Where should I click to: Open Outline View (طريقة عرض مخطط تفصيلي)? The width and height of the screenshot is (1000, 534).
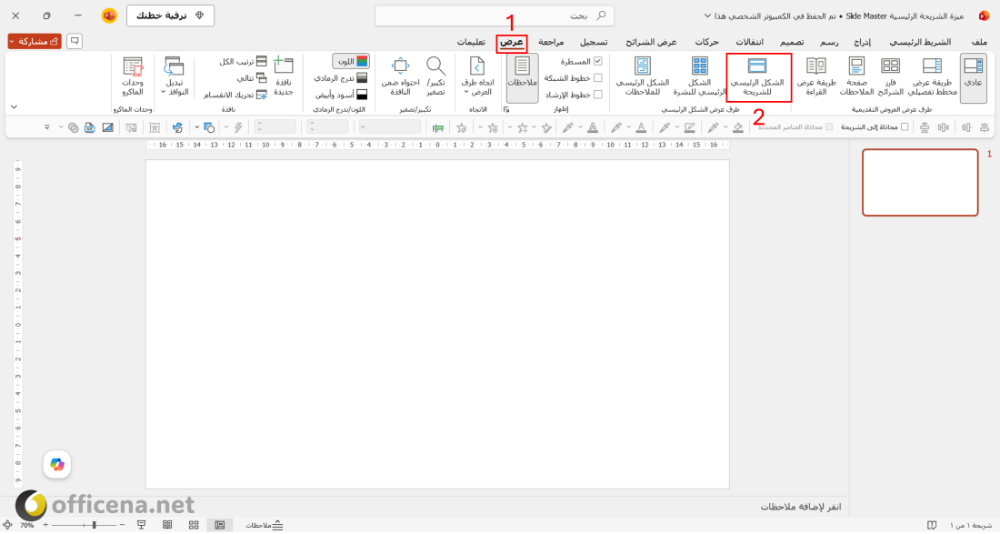[x=932, y=78]
